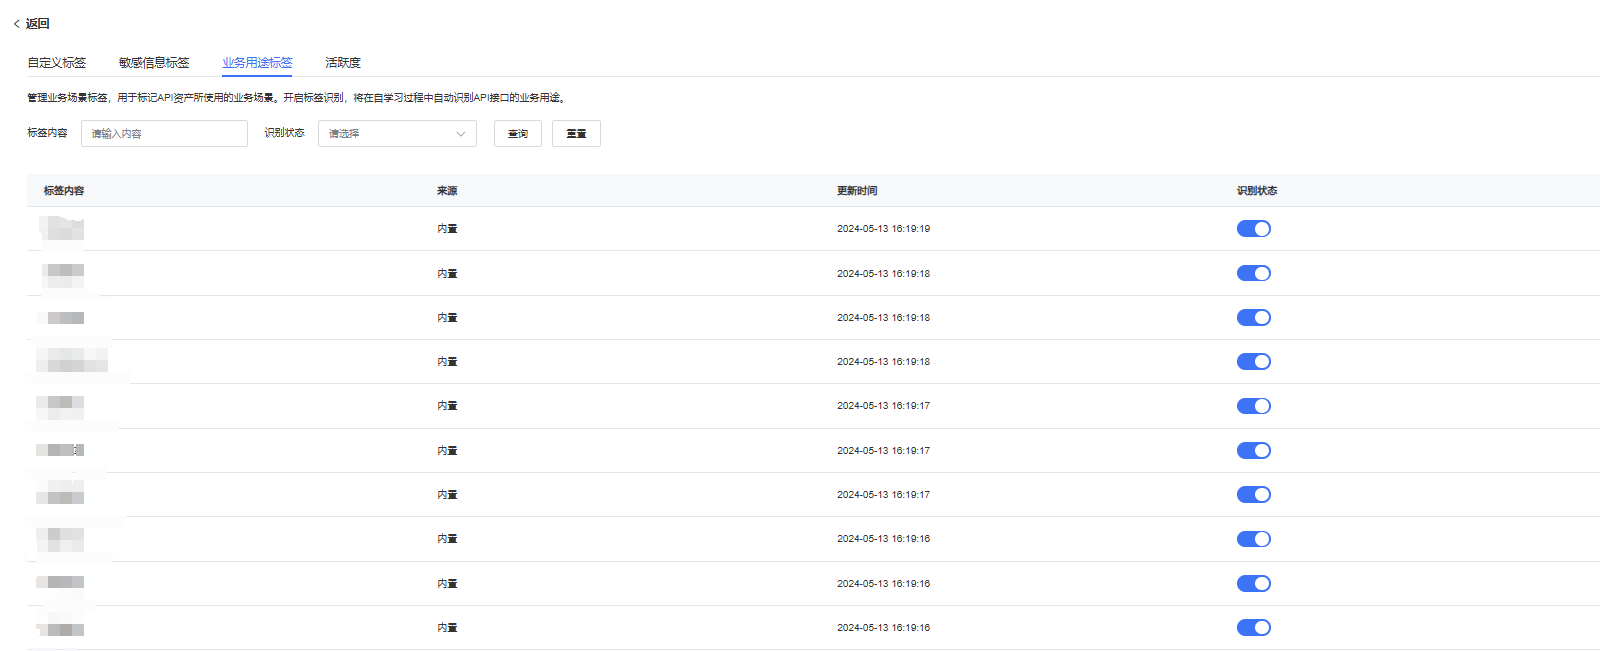1600x651 pixels.
Task: Turn off the third row's 识别状态 switch
Action: pyautogui.click(x=1253, y=317)
